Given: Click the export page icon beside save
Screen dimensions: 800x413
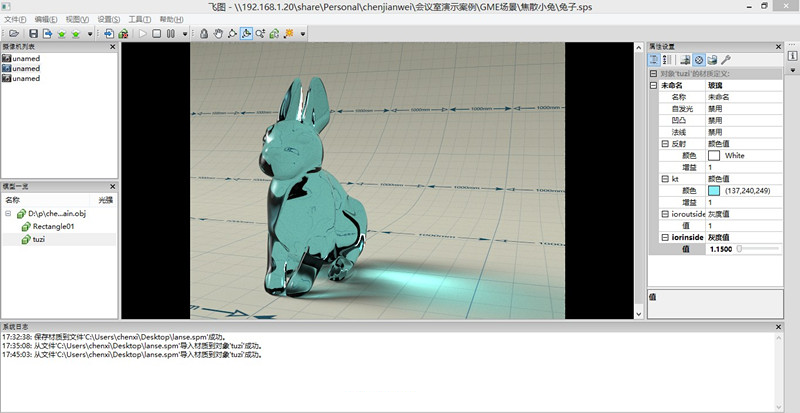Looking at the screenshot, I should (x=47, y=34).
